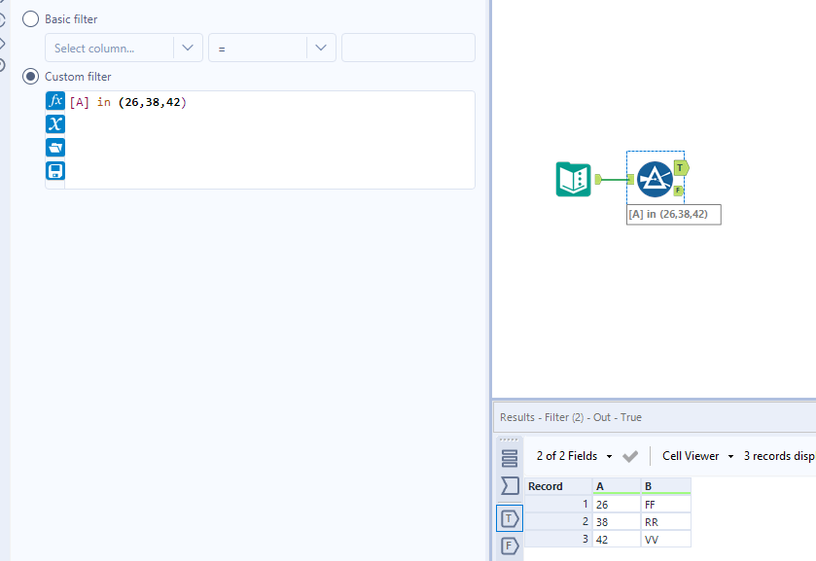
Task: Click the checkmark apply icon in results
Action: tap(630, 456)
